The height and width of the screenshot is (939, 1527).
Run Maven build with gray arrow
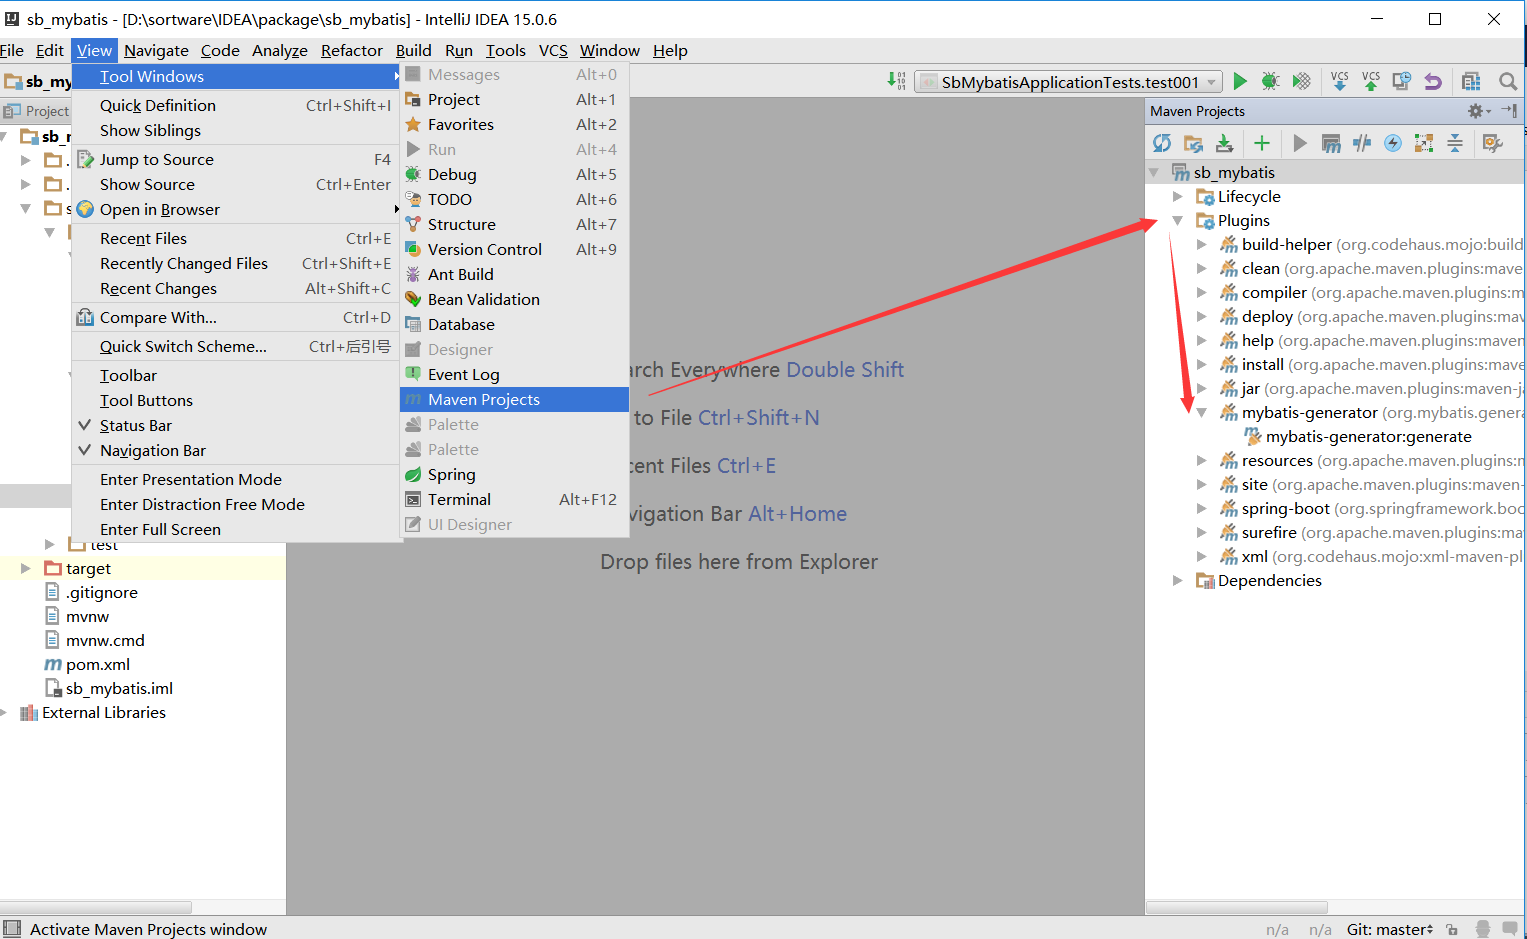coord(1300,143)
